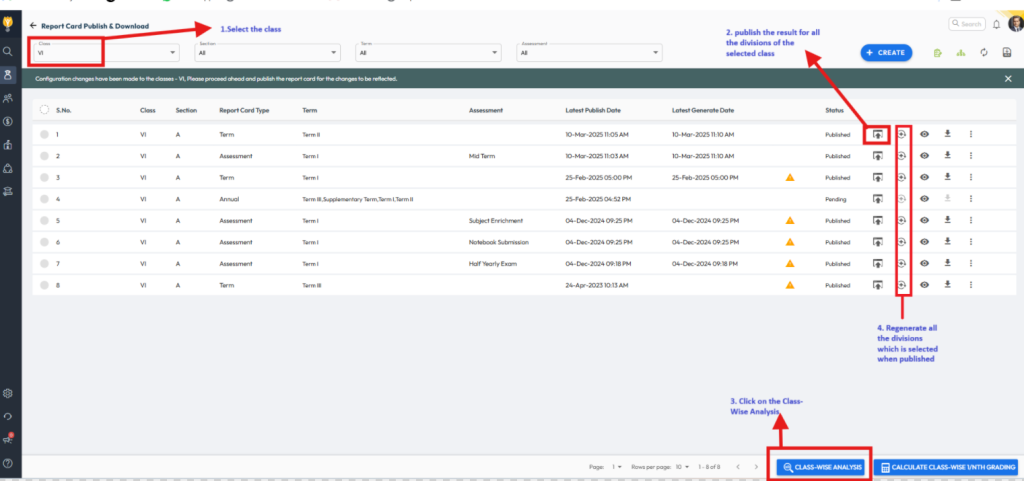
Task: Click the notification bell icon
Action: 996,24
